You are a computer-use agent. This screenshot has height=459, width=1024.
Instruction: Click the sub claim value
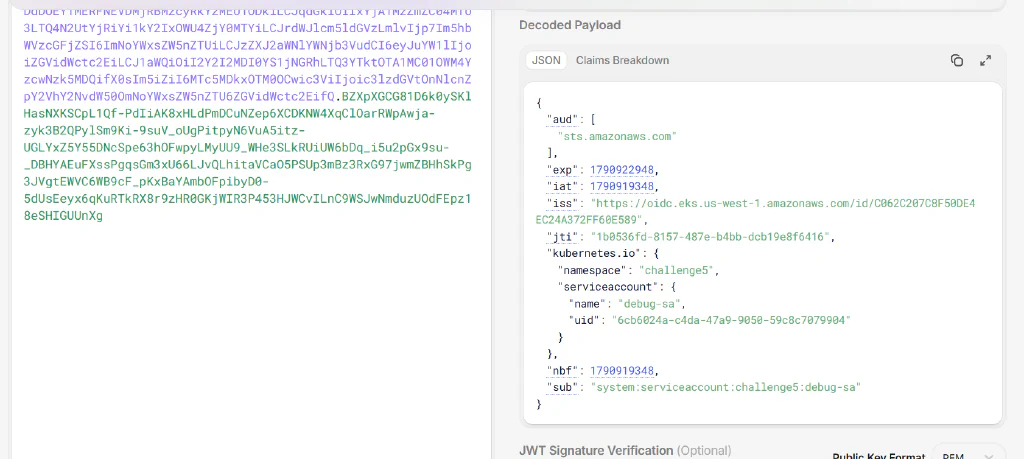[x=726, y=387]
